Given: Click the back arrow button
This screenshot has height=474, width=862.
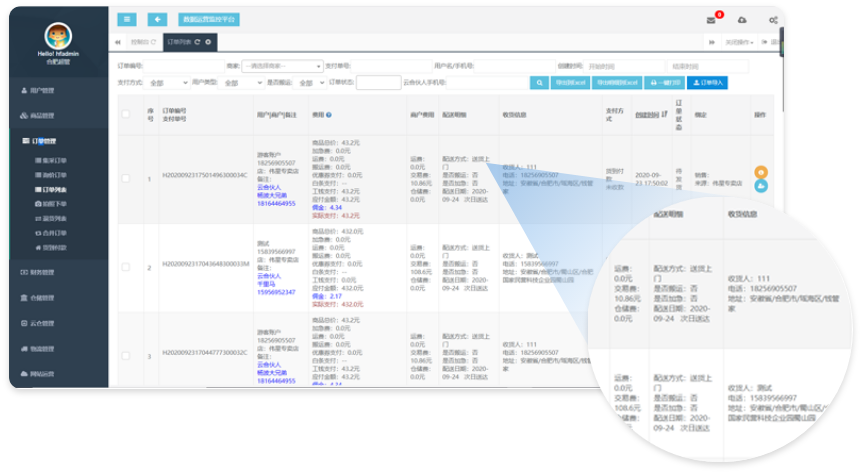Looking at the screenshot, I should point(157,19).
